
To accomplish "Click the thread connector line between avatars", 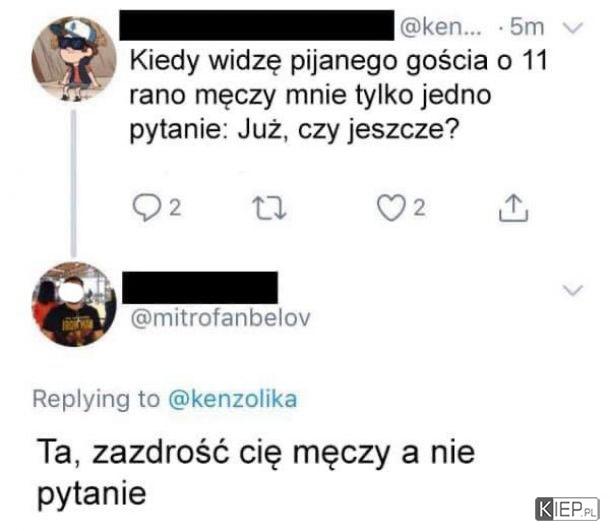I will coord(74,183).
